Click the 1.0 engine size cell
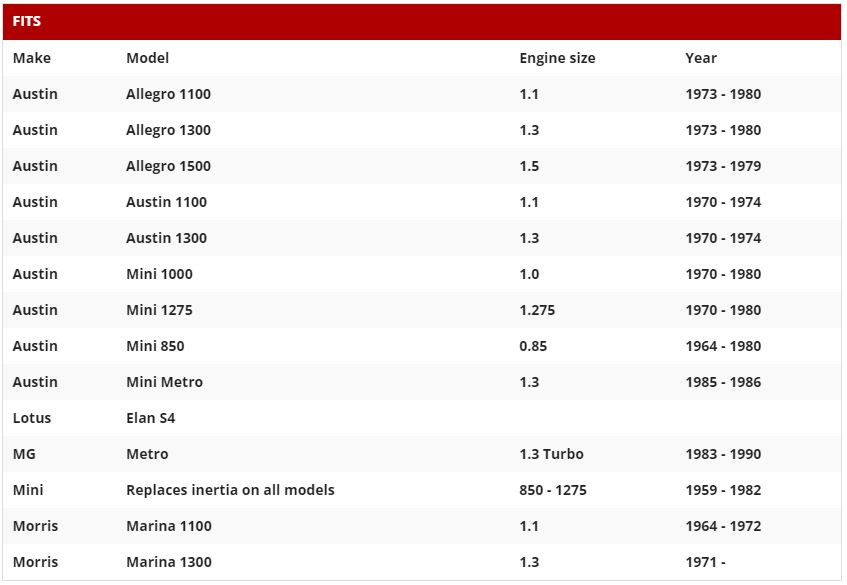 point(529,274)
